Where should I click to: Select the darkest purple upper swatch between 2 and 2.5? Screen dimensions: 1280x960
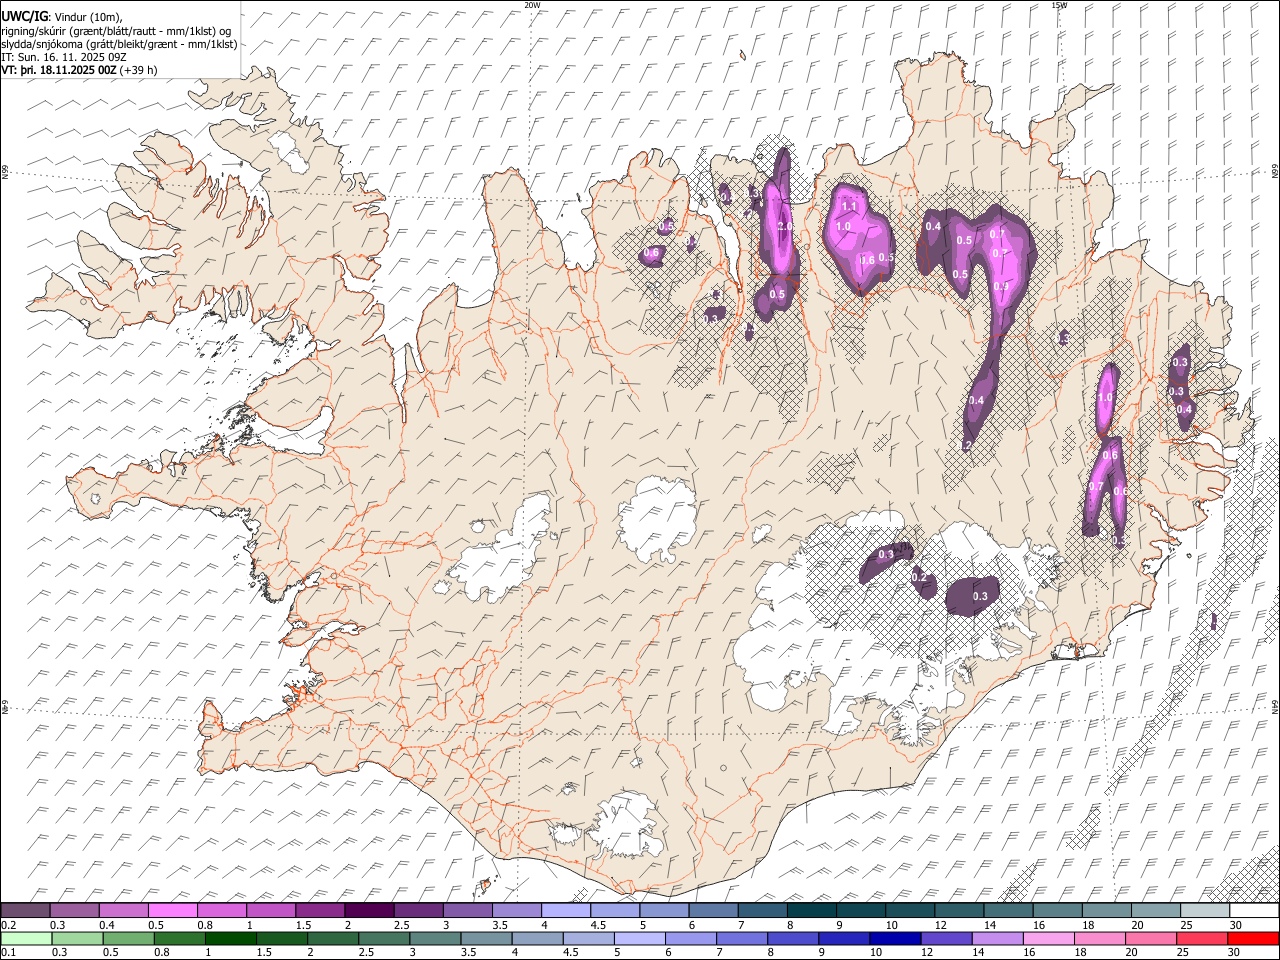tap(370, 911)
